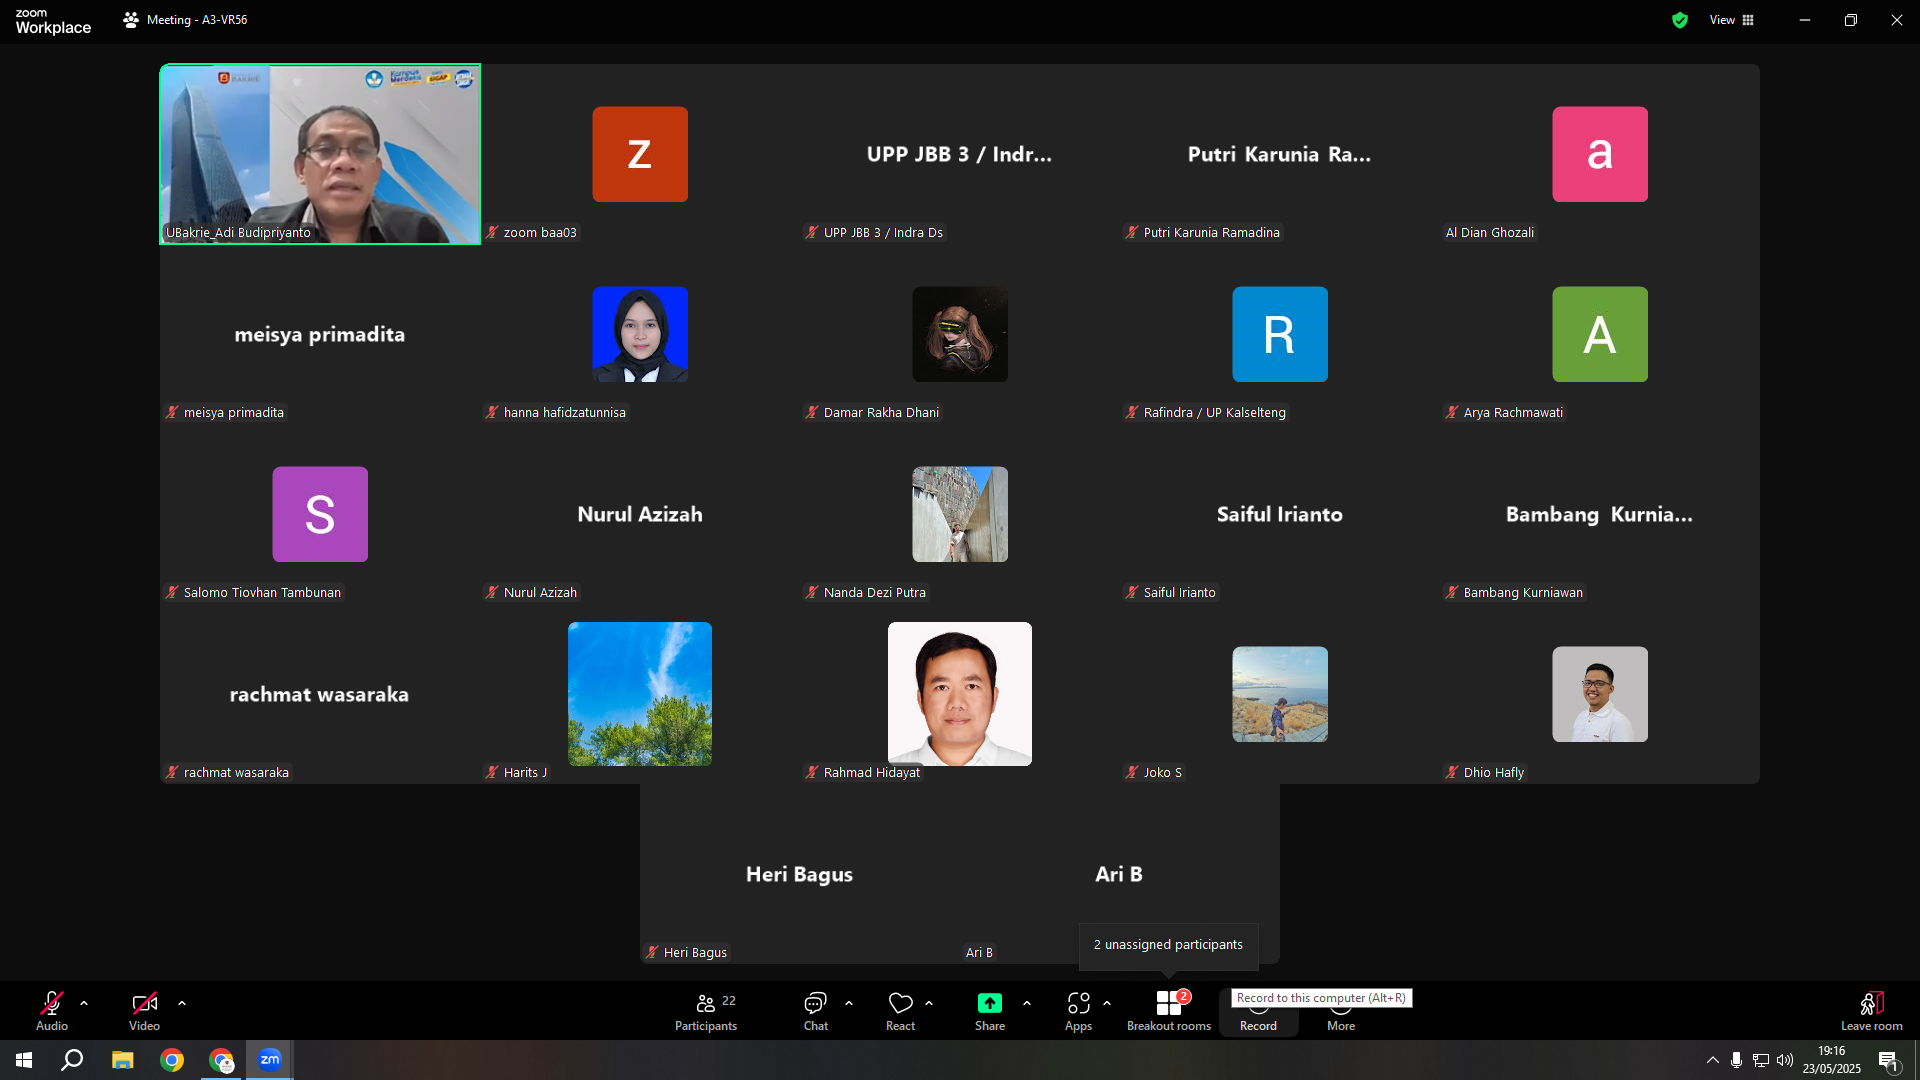Screen dimensions: 1920x1080
Task: Click the green encryption shield icon
Action: pos(1680,20)
